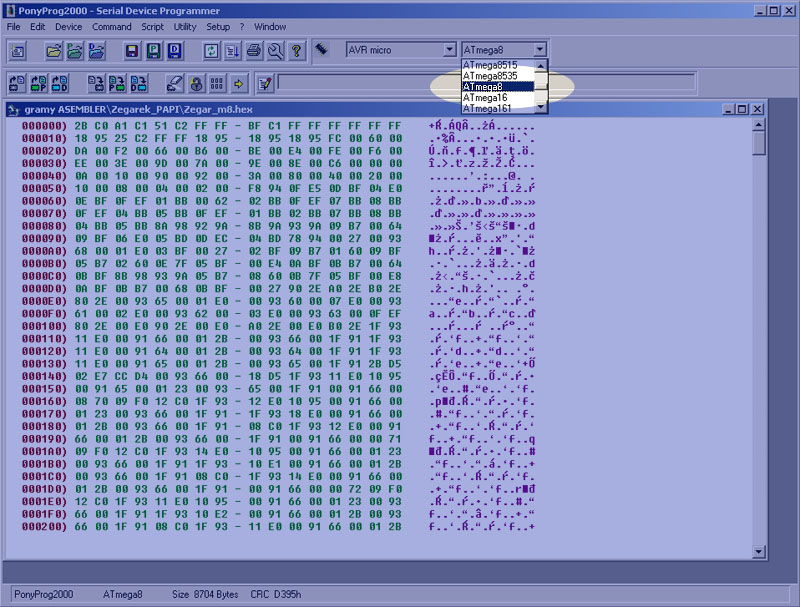This screenshot has height=607, width=800.
Task: Reload files with green arrows icon
Action: [211, 51]
